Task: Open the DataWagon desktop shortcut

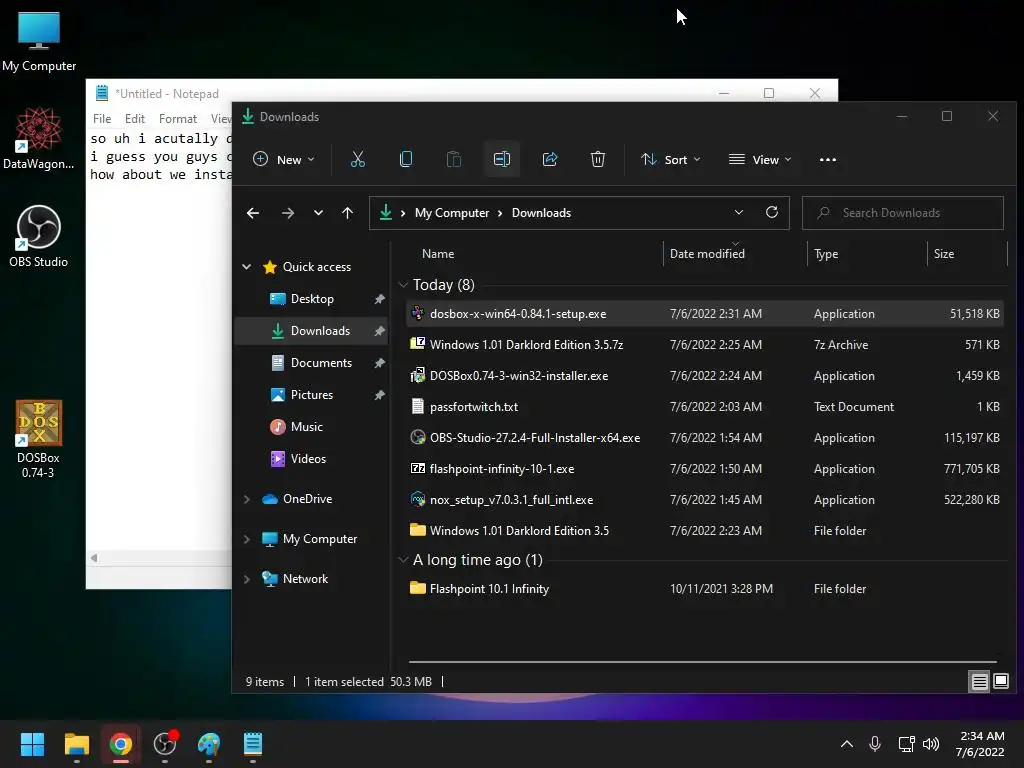Action: tap(39, 138)
